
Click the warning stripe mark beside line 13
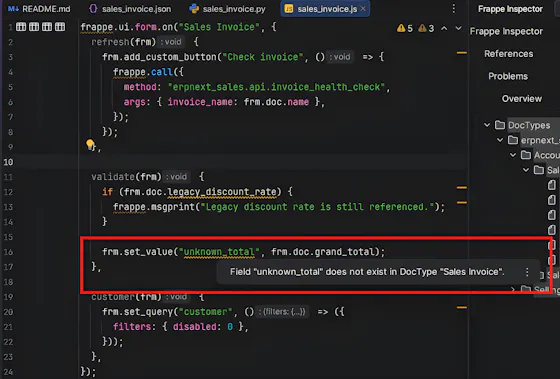462,203
